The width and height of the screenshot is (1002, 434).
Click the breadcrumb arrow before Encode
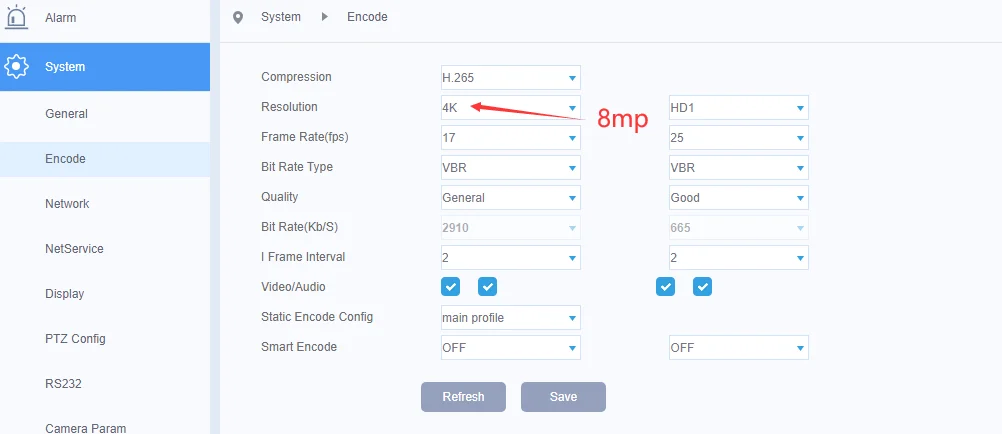[x=325, y=17]
